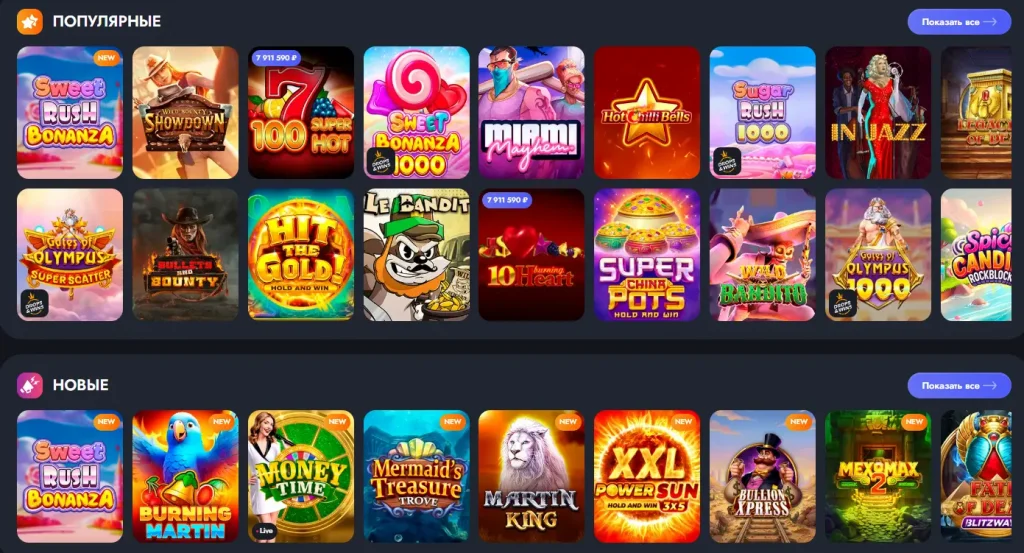
Task: Launch XXL Power Sun slot
Action: pyautogui.click(x=647, y=476)
